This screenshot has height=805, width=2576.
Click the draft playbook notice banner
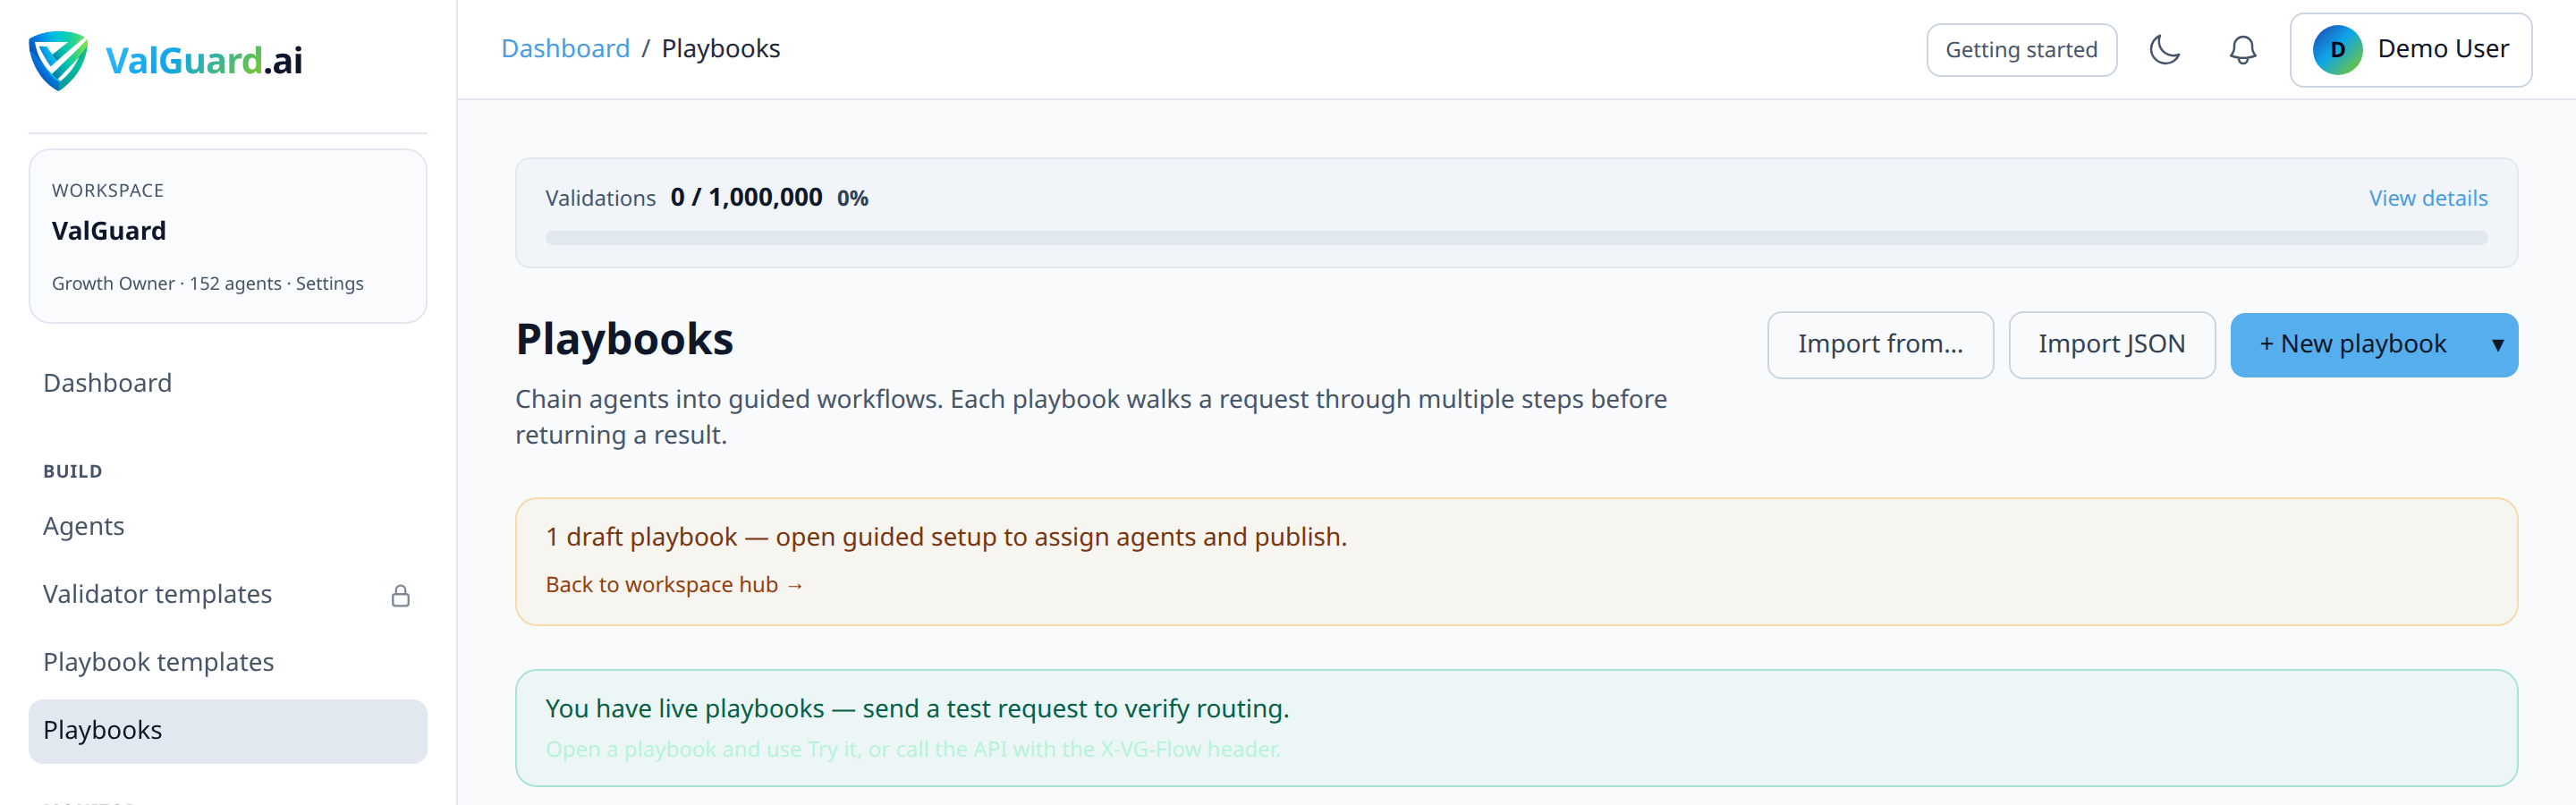click(1516, 562)
